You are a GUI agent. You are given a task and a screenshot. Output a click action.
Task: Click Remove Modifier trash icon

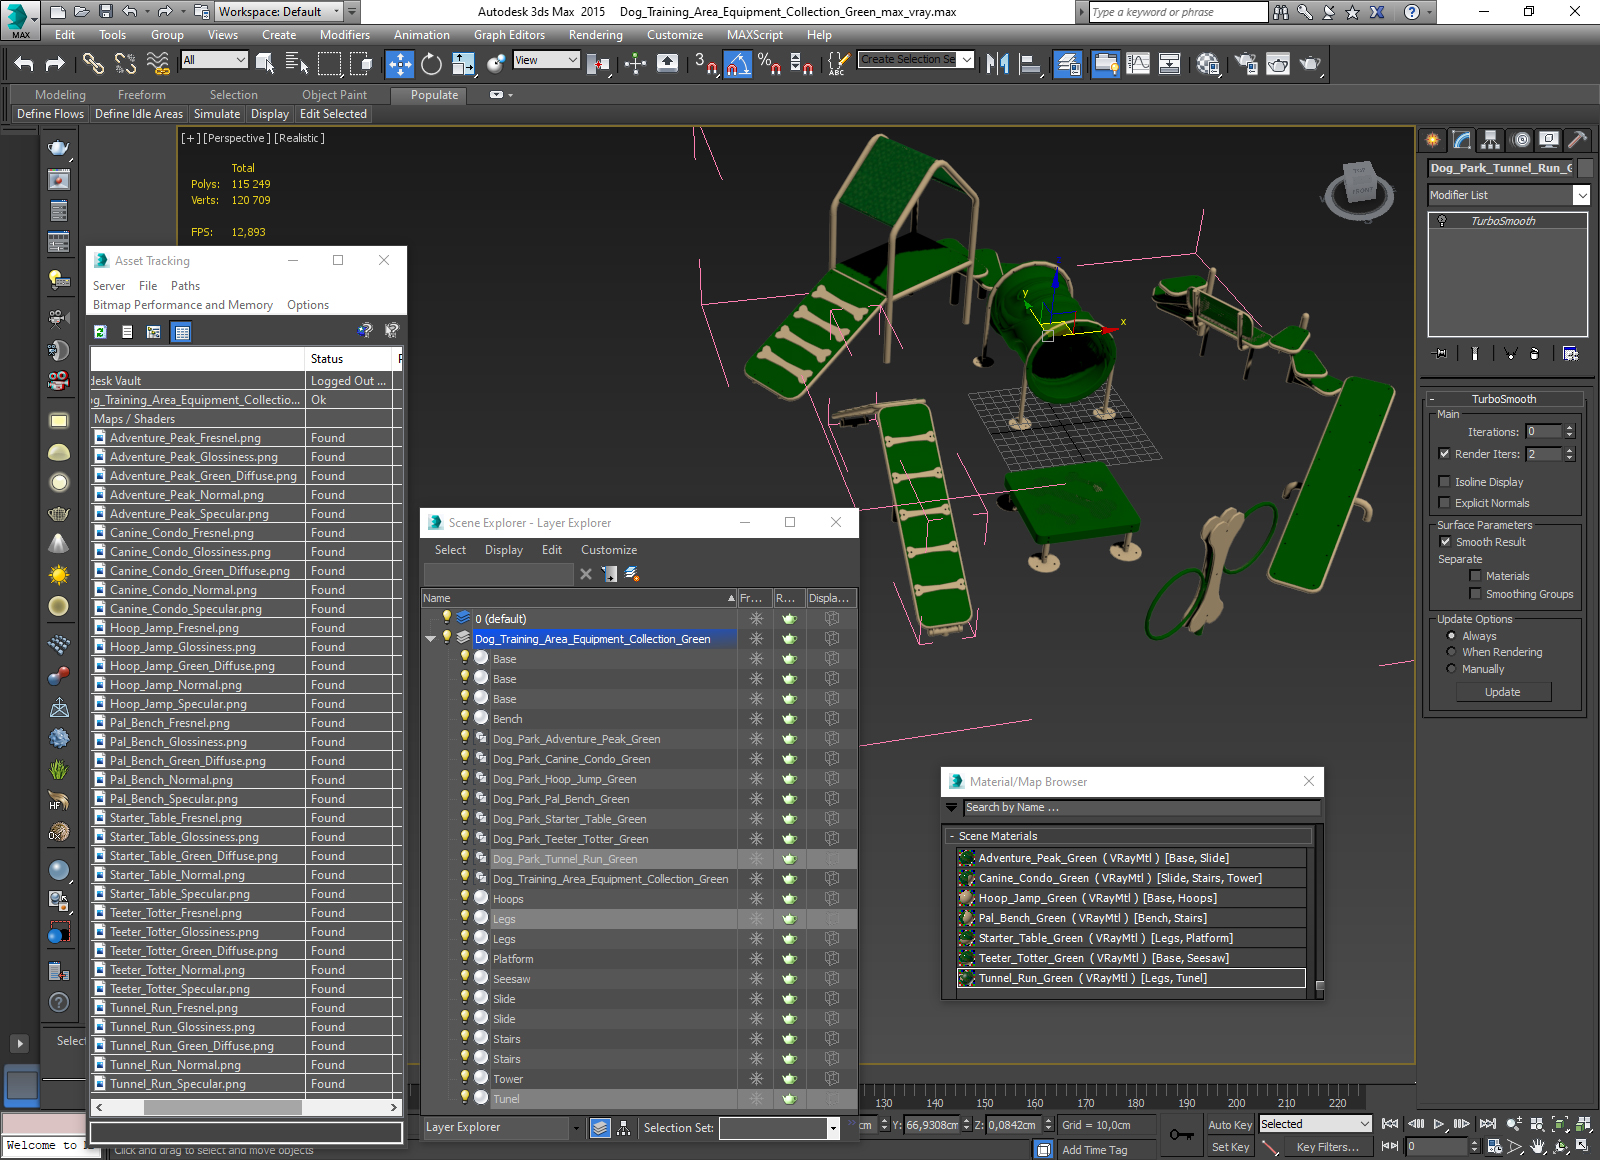tap(1534, 353)
